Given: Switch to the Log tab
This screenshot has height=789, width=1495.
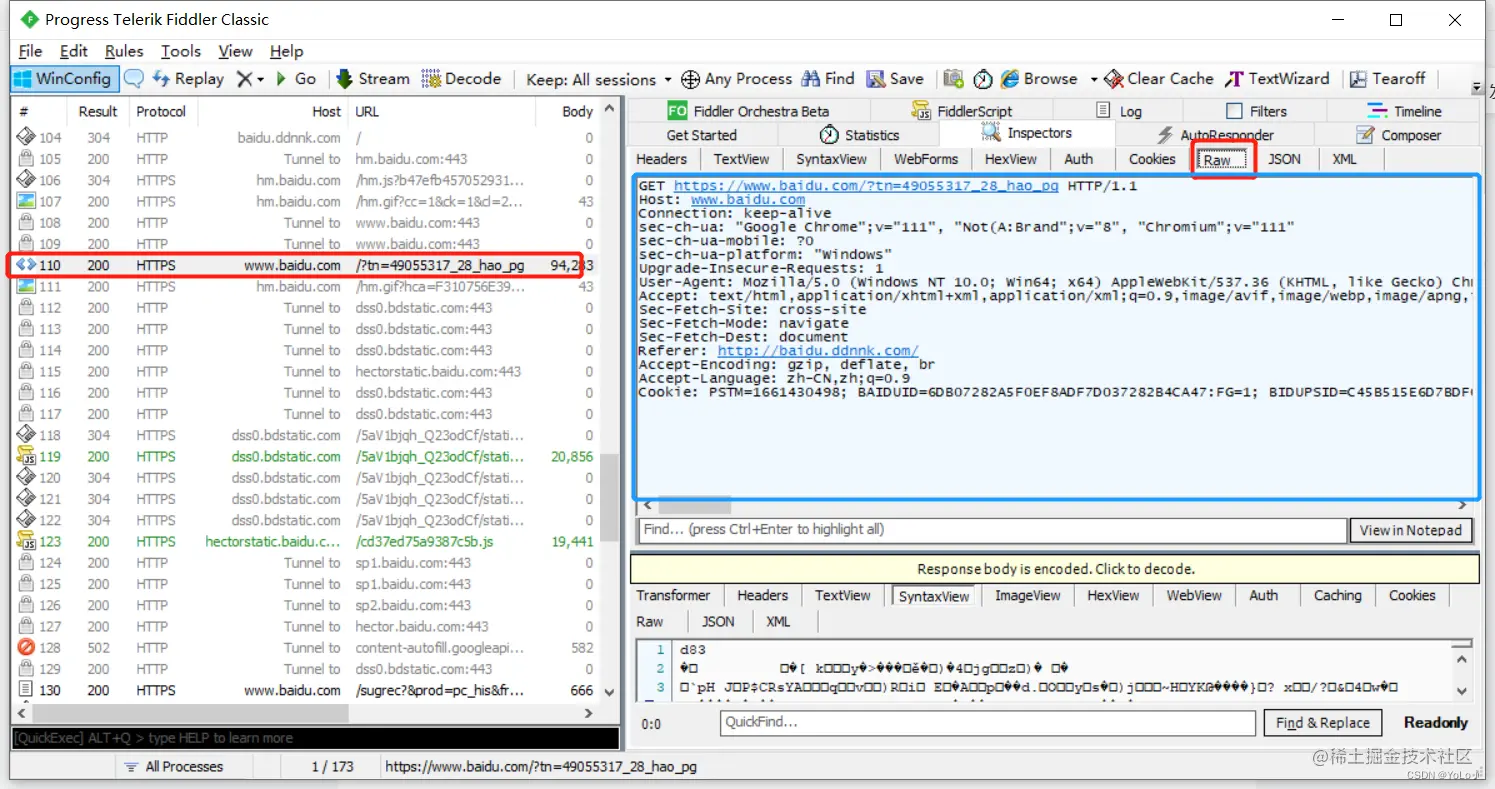Looking at the screenshot, I should (x=1119, y=111).
